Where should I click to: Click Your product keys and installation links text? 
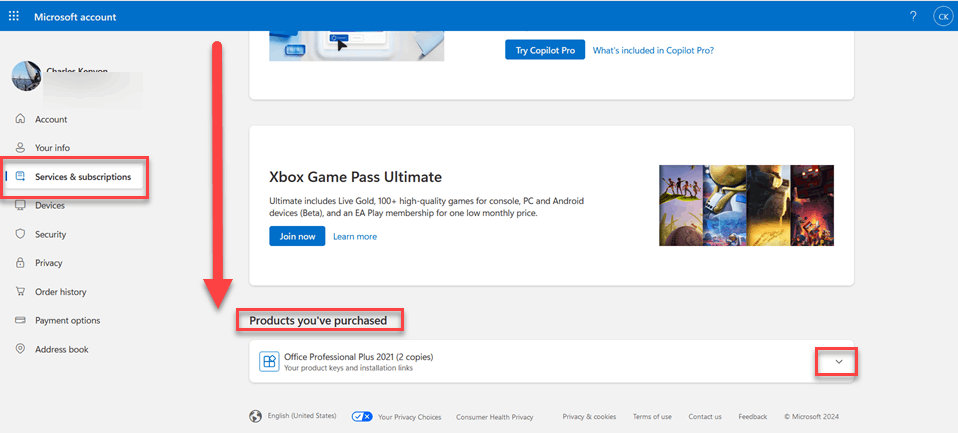[348, 368]
